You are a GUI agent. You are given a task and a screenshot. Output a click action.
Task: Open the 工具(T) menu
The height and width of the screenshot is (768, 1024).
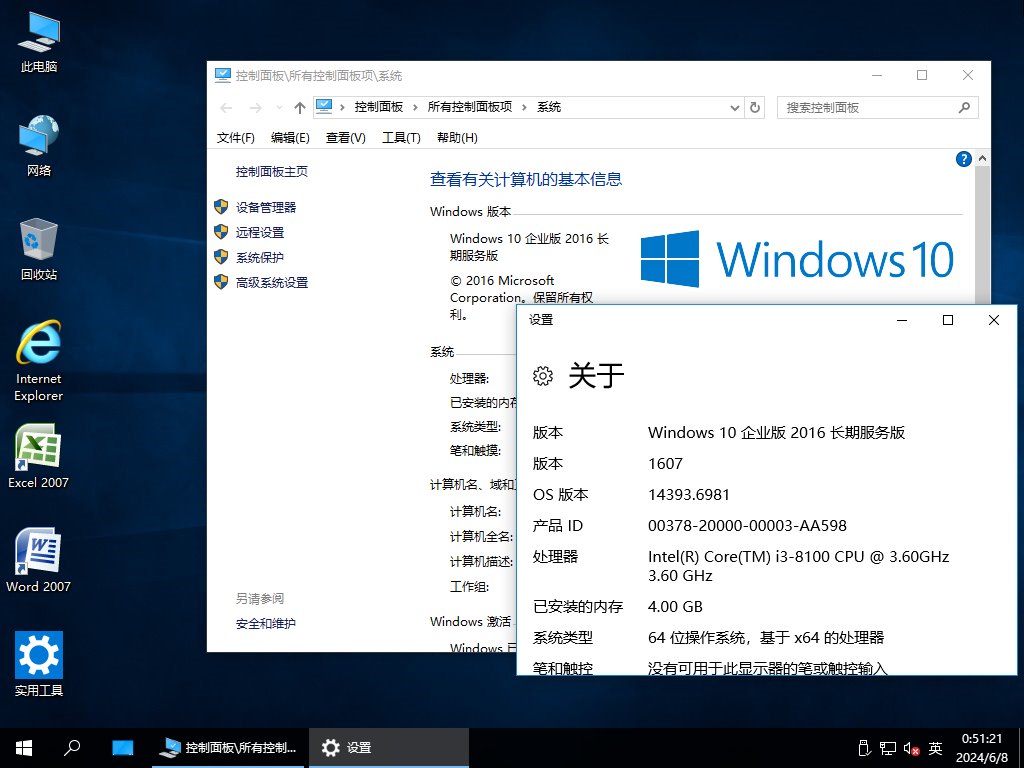point(401,138)
